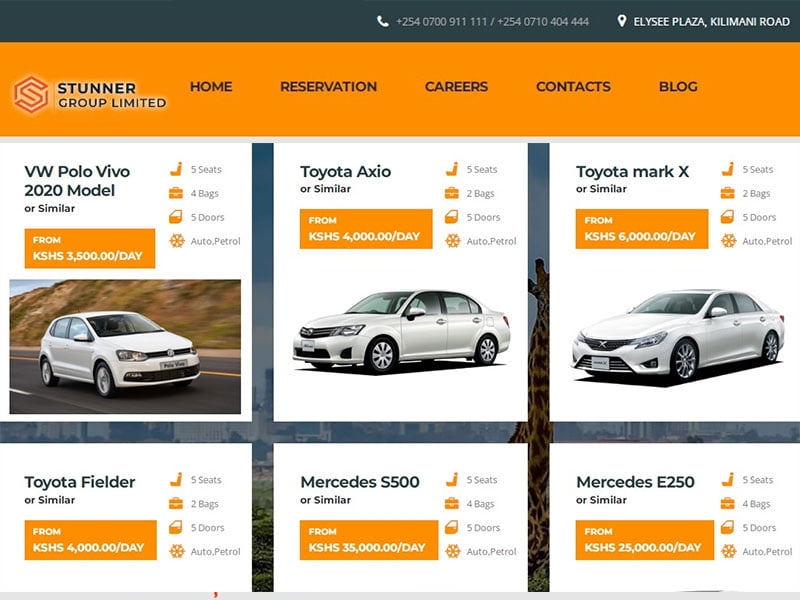Click the door icon on Mercedes E250 card

(x=728, y=527)
